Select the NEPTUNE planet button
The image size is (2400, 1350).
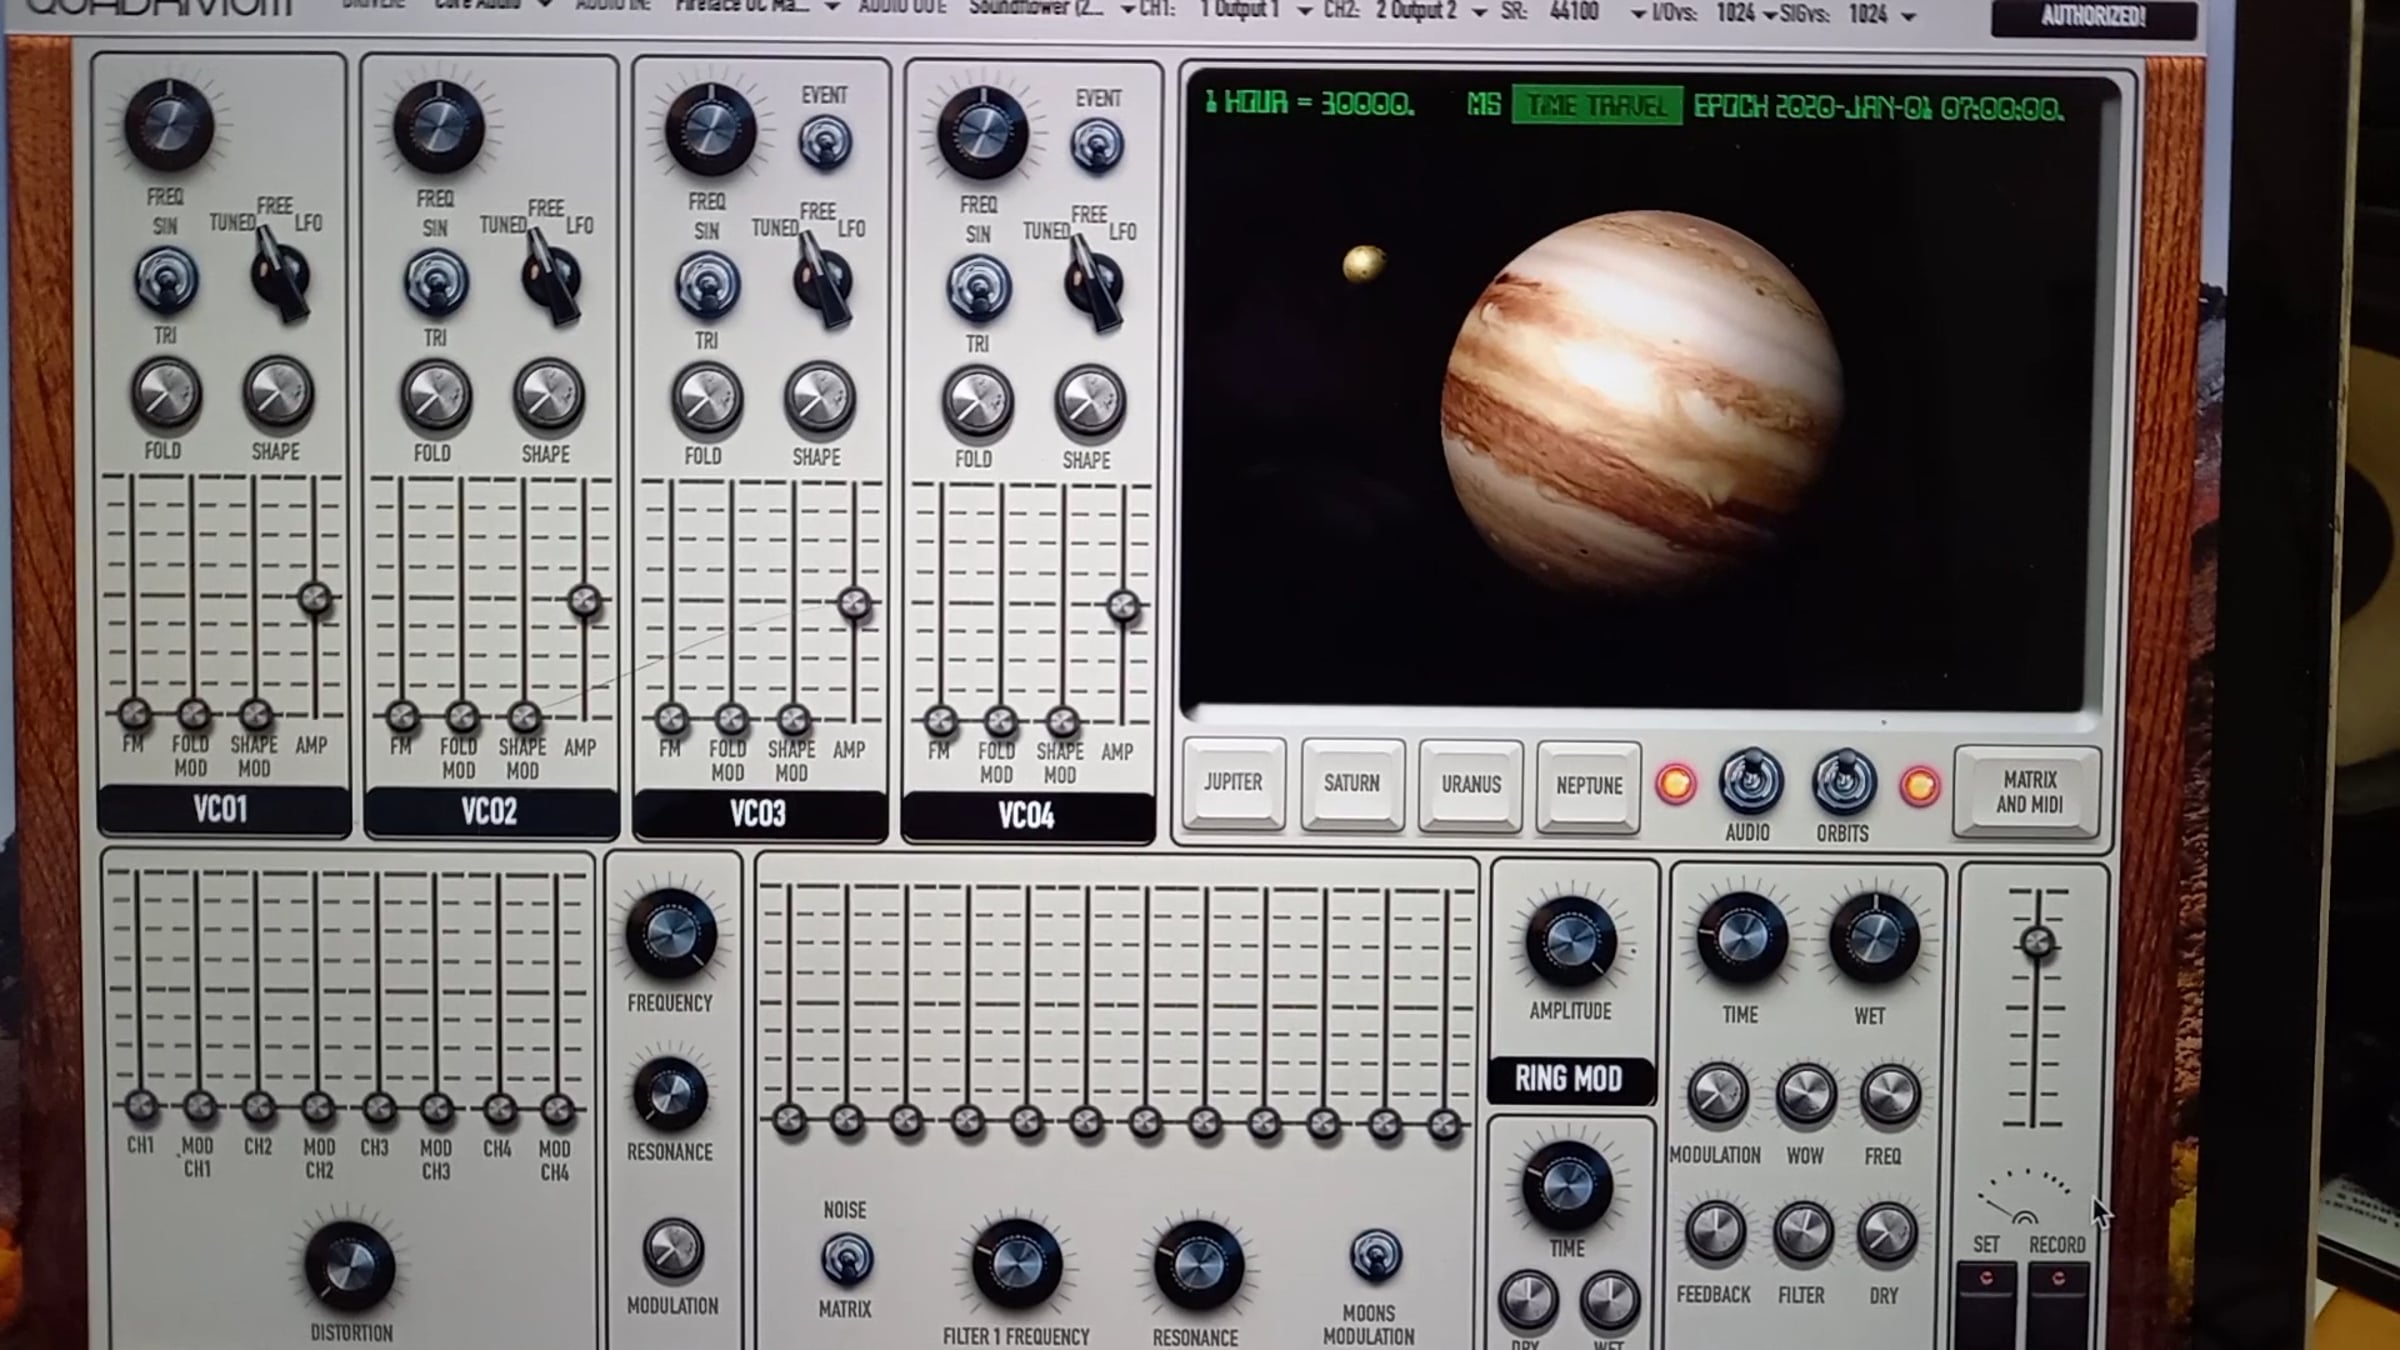pyautogui.click(x=1589, y=786)
